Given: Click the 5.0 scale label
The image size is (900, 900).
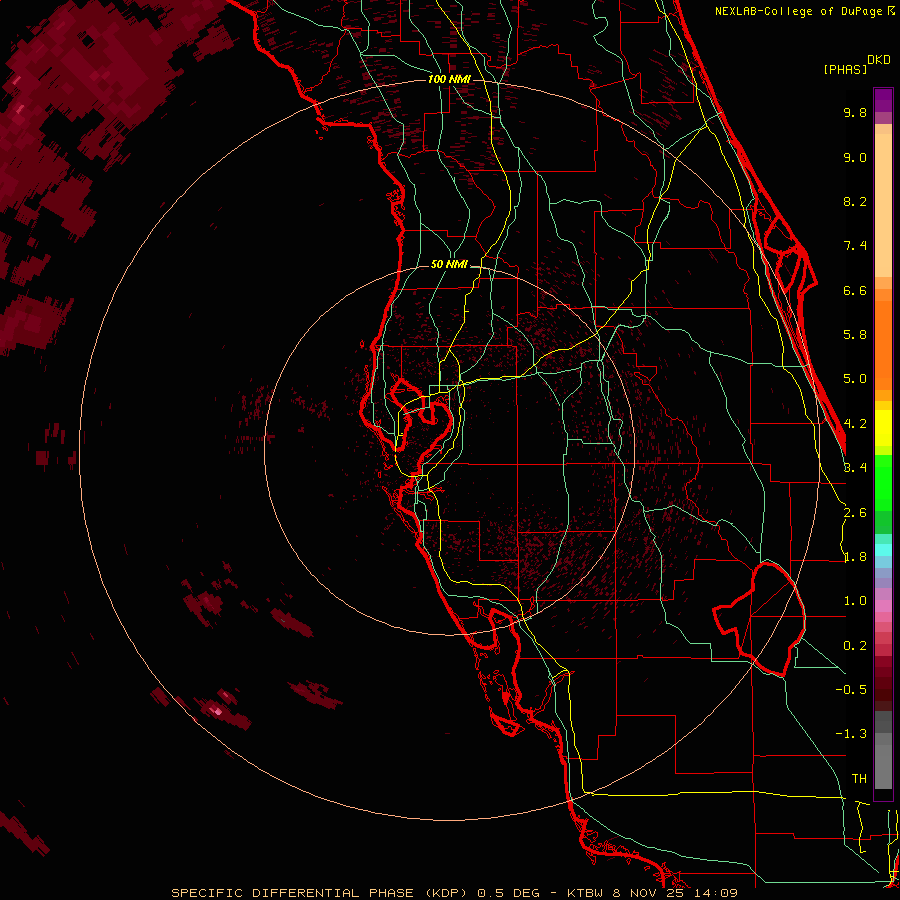Looking at the screenshot, I should coord(855,379).
